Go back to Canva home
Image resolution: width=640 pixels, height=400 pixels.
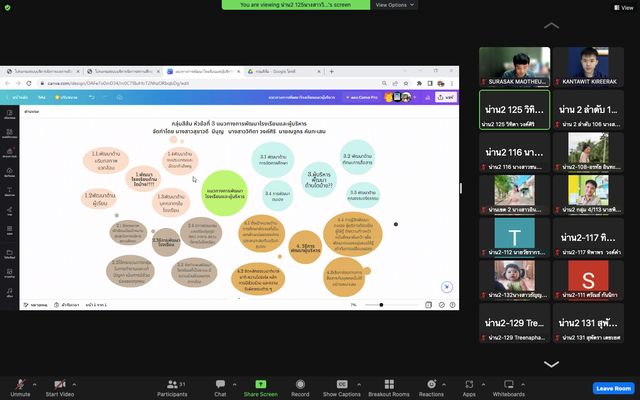pyautogui.click(x=16, y=98)
